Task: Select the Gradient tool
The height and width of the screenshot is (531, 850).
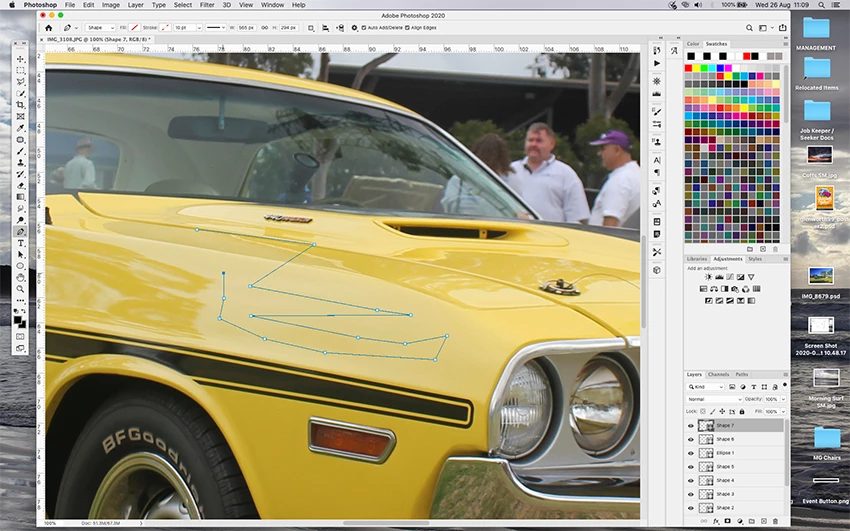Action: click(21, 197)
